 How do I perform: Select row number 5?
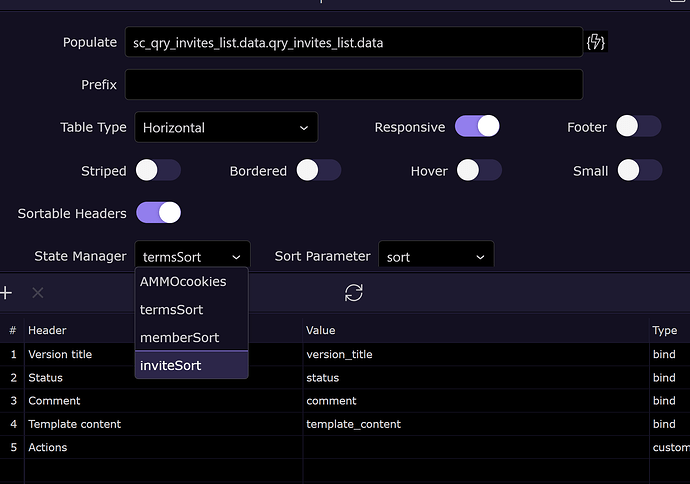coord(13,447)
